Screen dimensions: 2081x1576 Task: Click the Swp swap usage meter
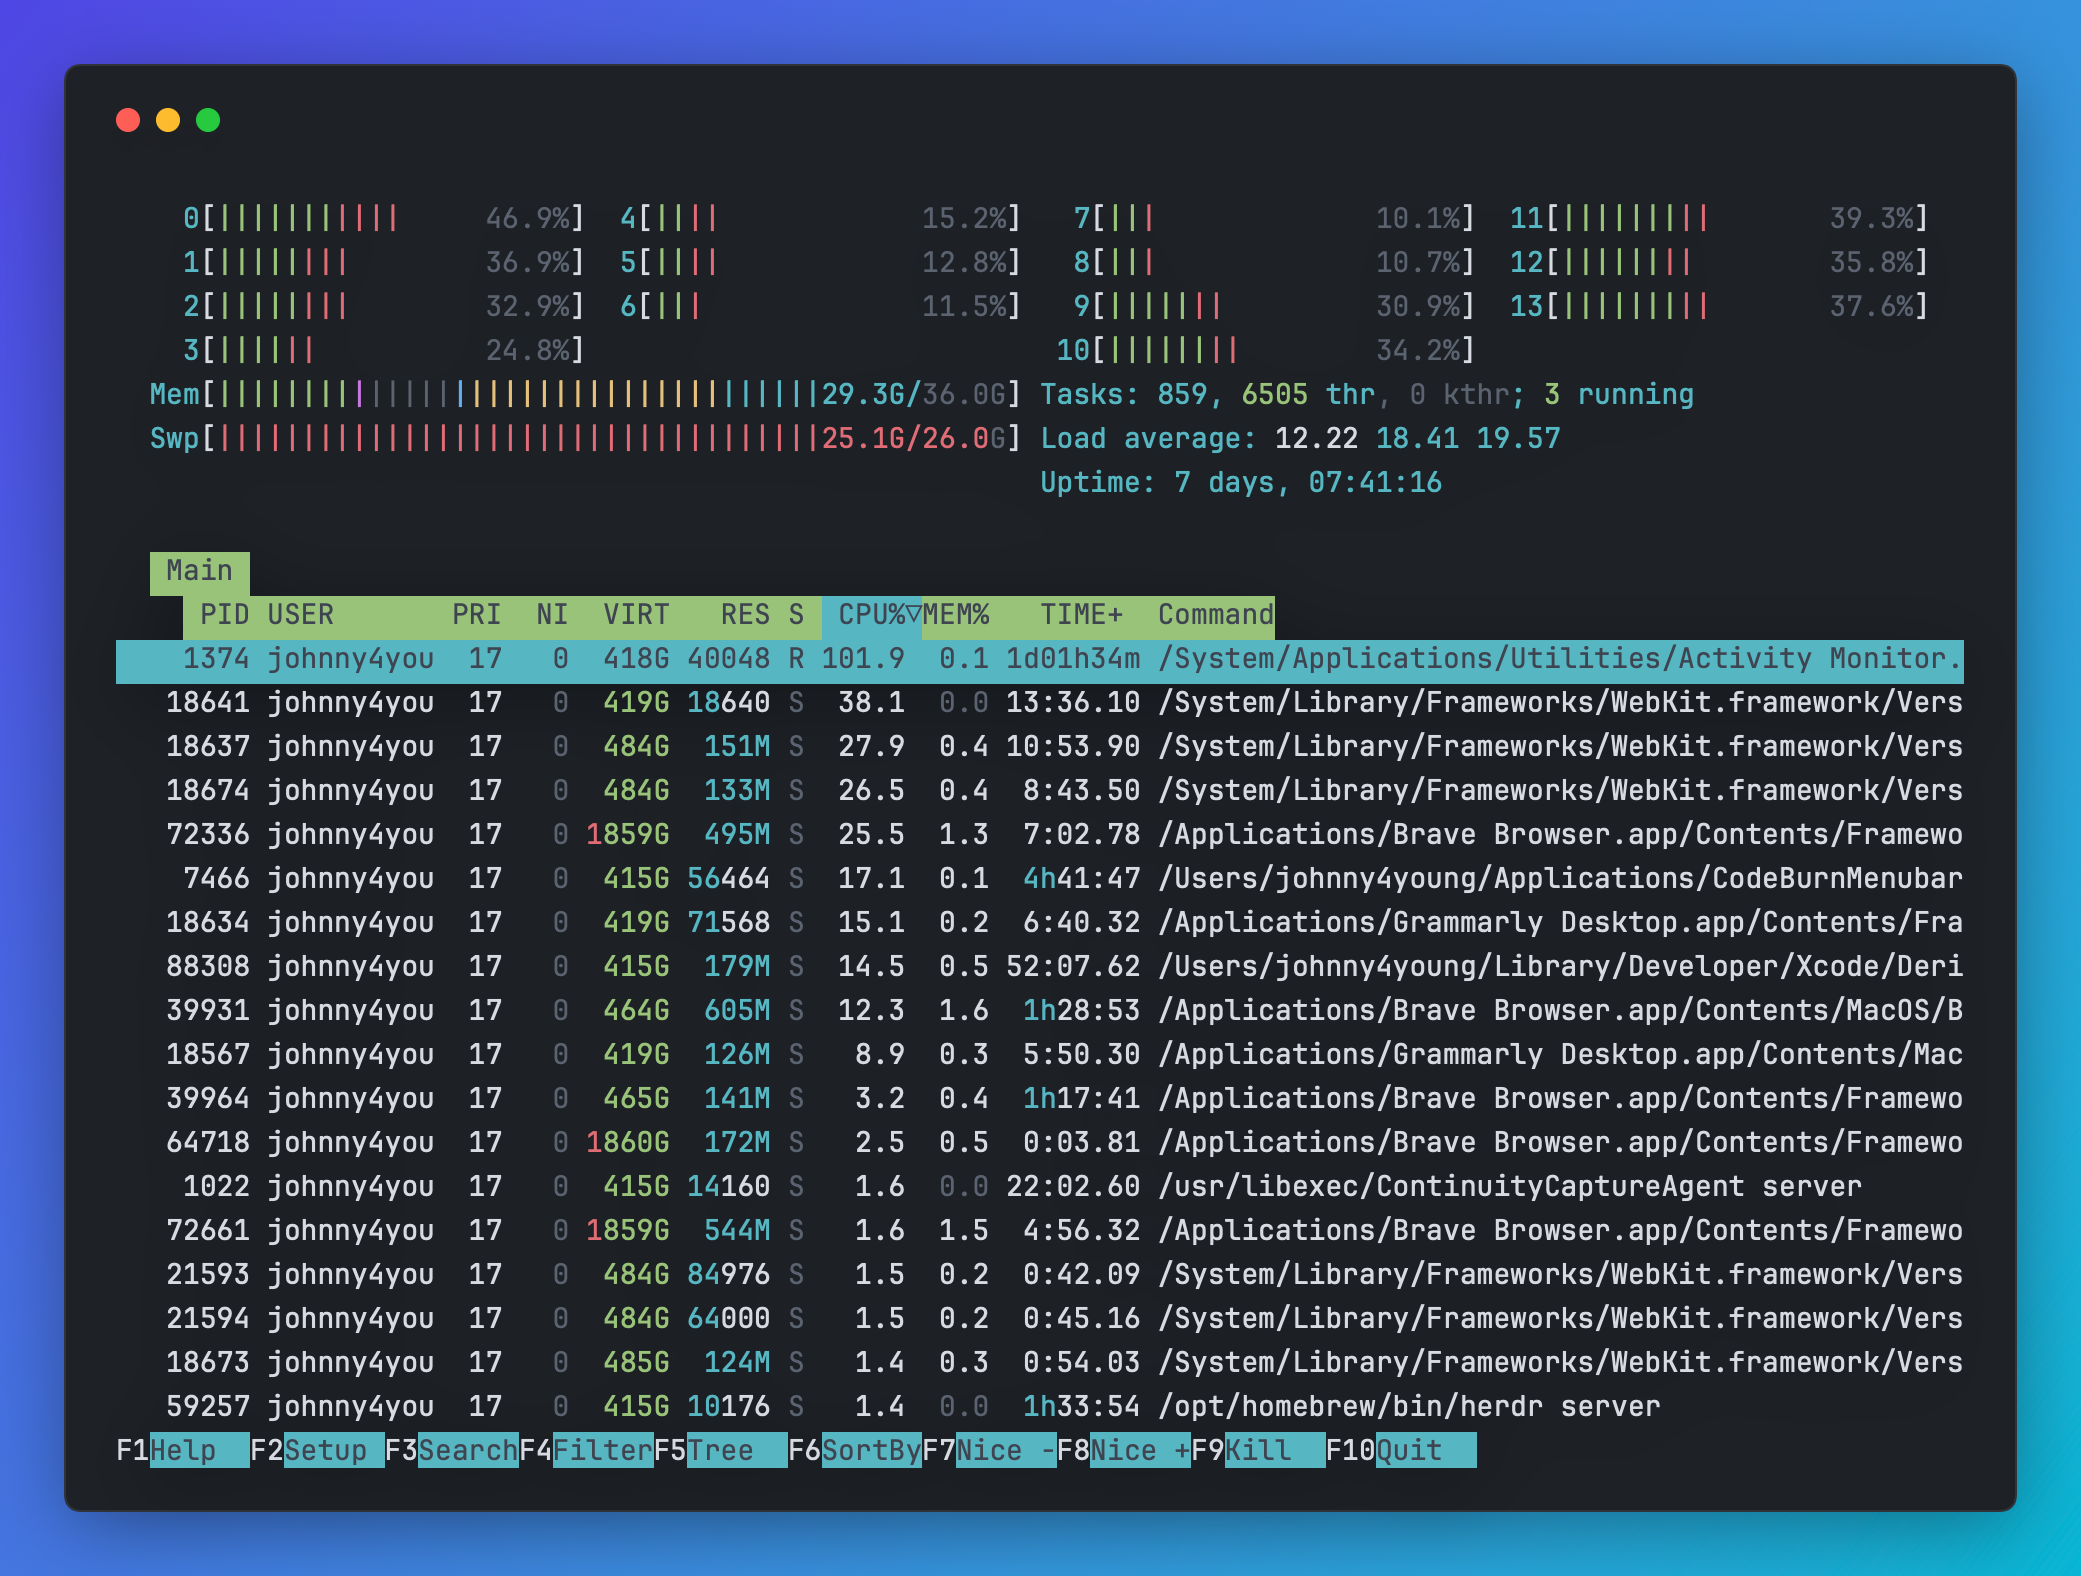(x=586, y=439)
